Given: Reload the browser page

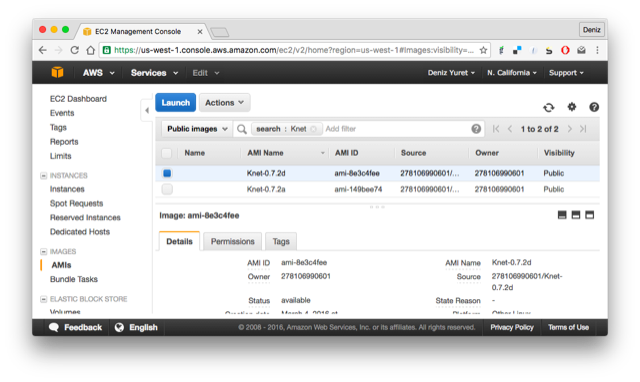Looking at the screenshot, I should 74,50.
